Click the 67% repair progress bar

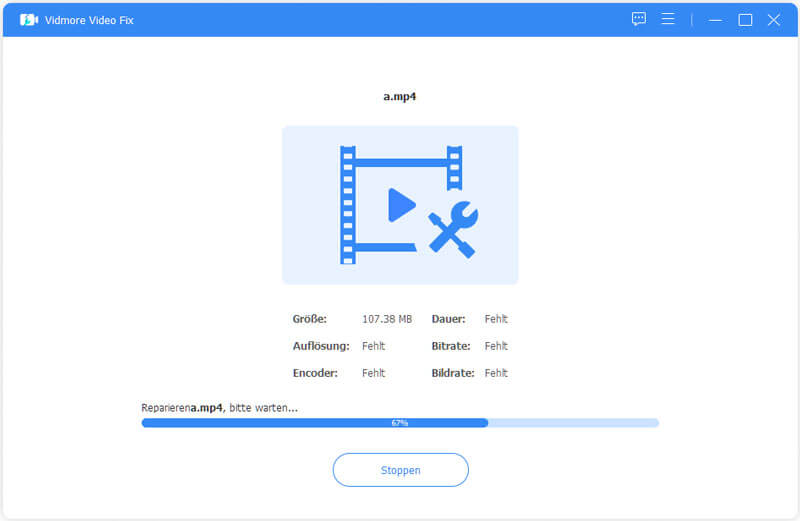[x=400, y=423]
